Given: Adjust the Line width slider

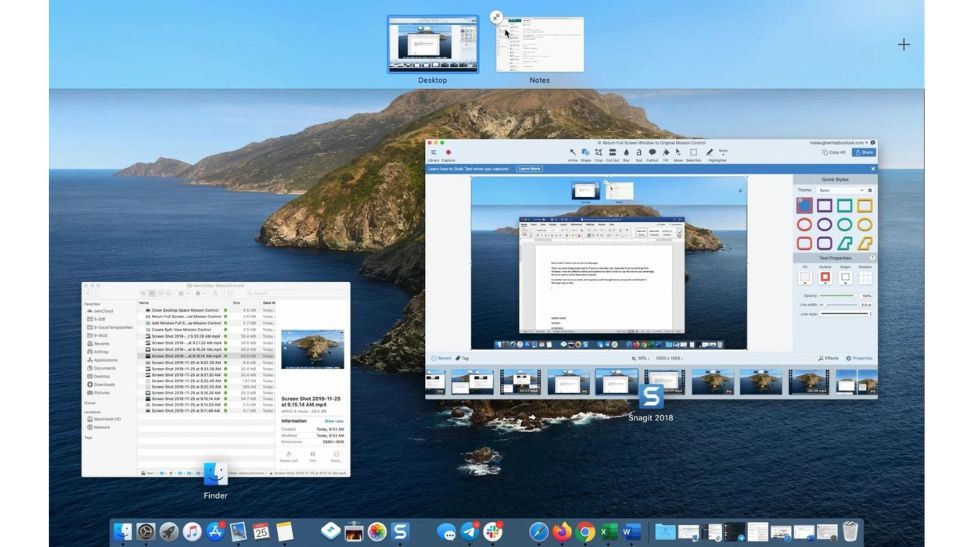Looking at the screenshot, I should 838,305.
